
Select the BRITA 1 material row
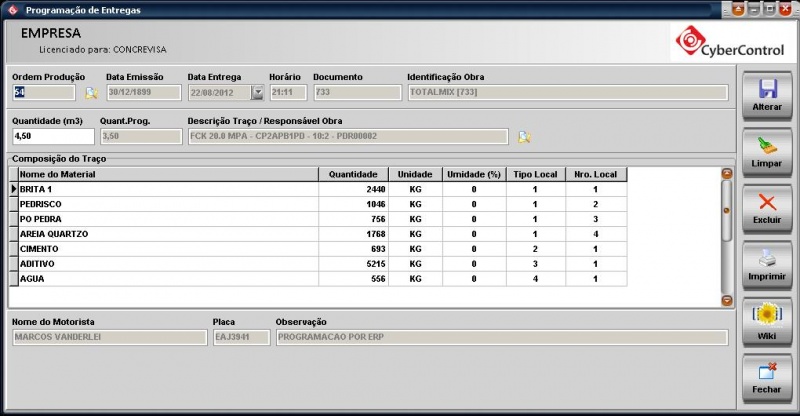click(168, 189)
